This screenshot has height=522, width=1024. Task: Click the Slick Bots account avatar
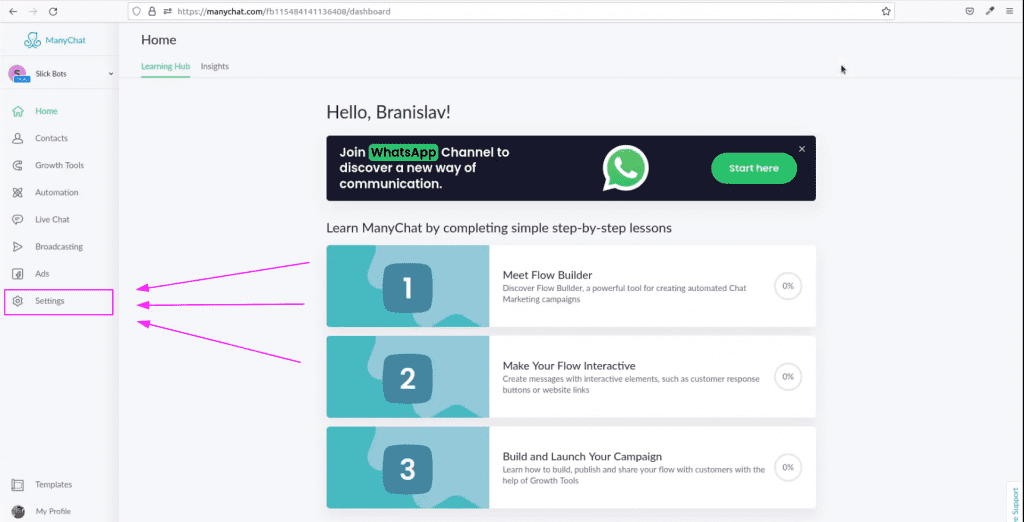coord(18,74)
